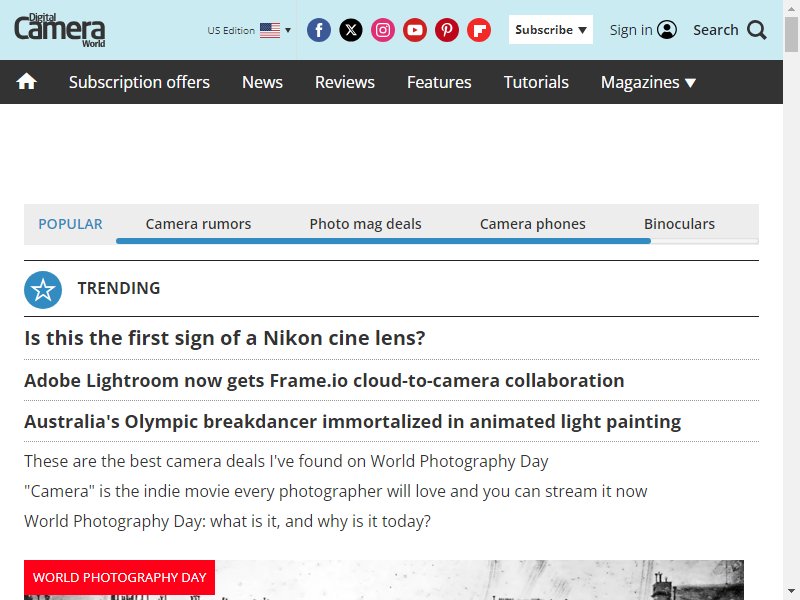Open best camera deals World Photography Day article
The height and width of the screenshot is (600, 800).
pyautogui.click(x=286, y=461)
